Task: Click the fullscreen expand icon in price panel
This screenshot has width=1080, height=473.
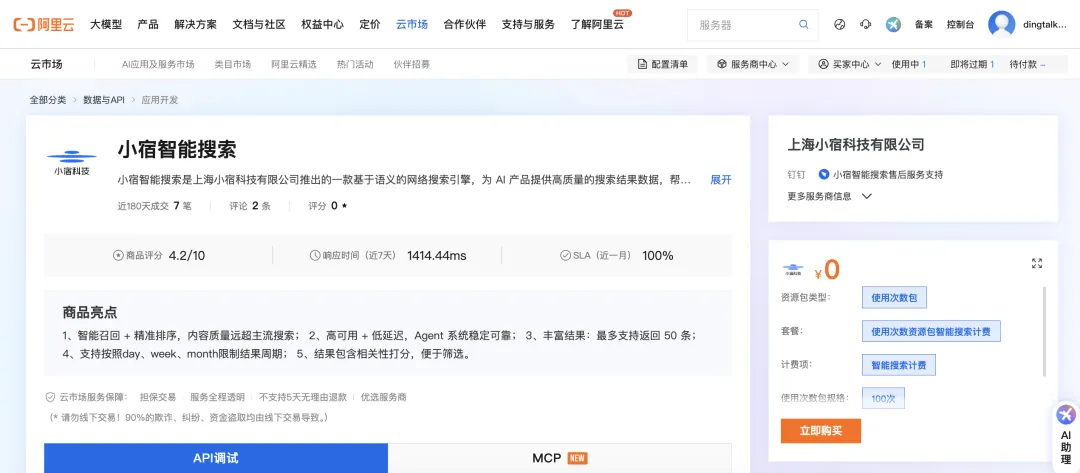Action: pos(1037,263)
